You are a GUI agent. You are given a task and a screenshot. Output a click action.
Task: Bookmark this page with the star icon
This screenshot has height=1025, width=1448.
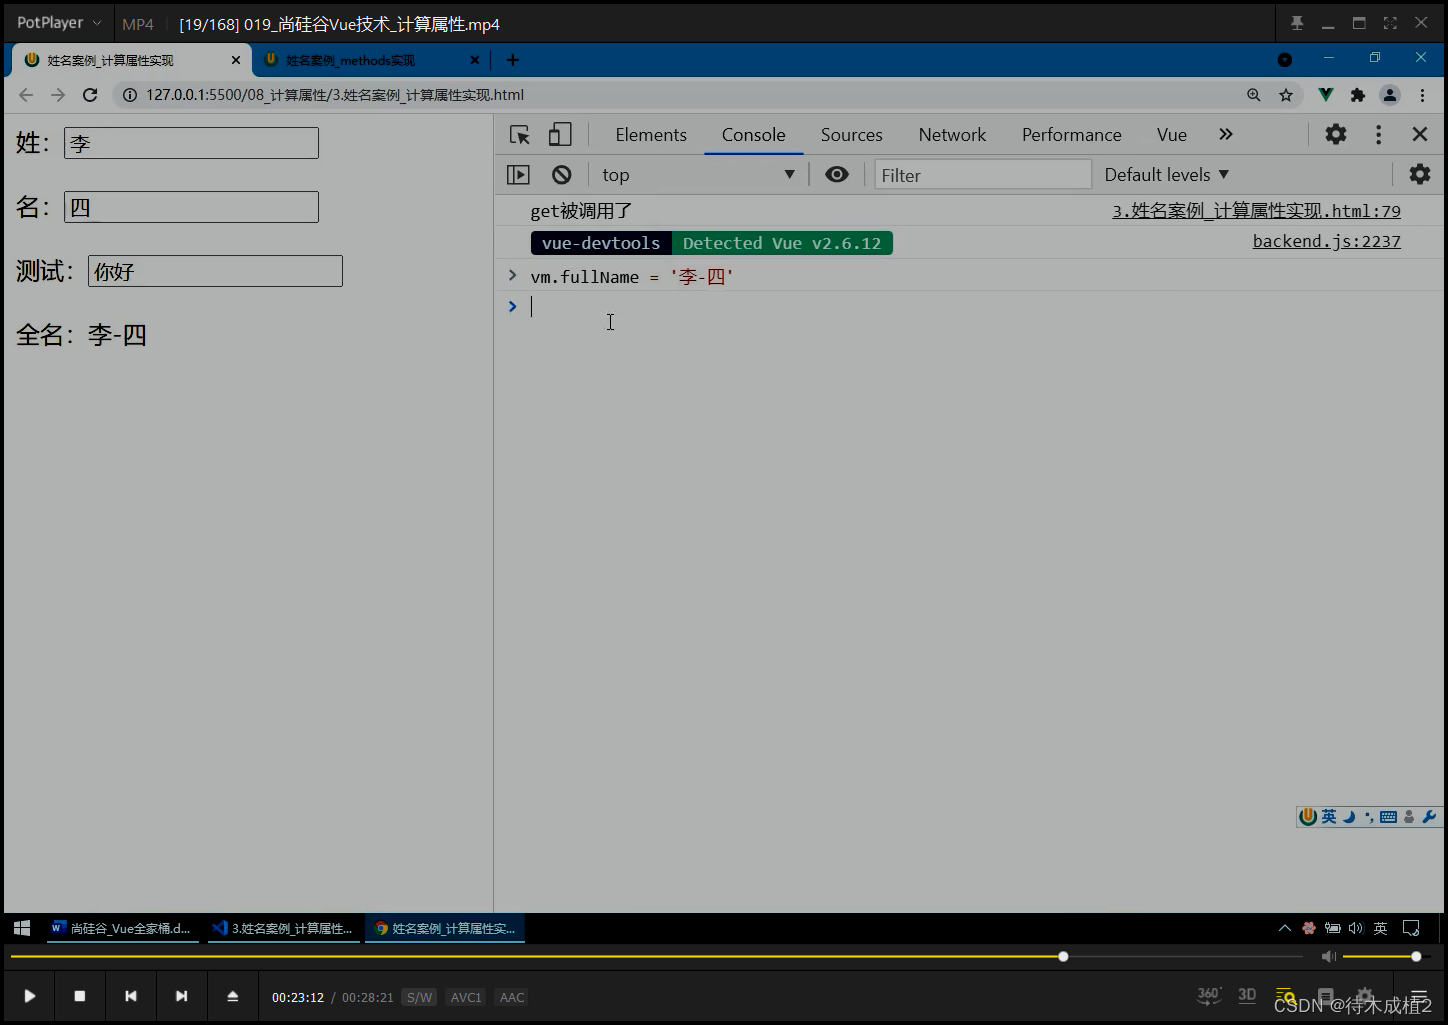pos(1286,95)
